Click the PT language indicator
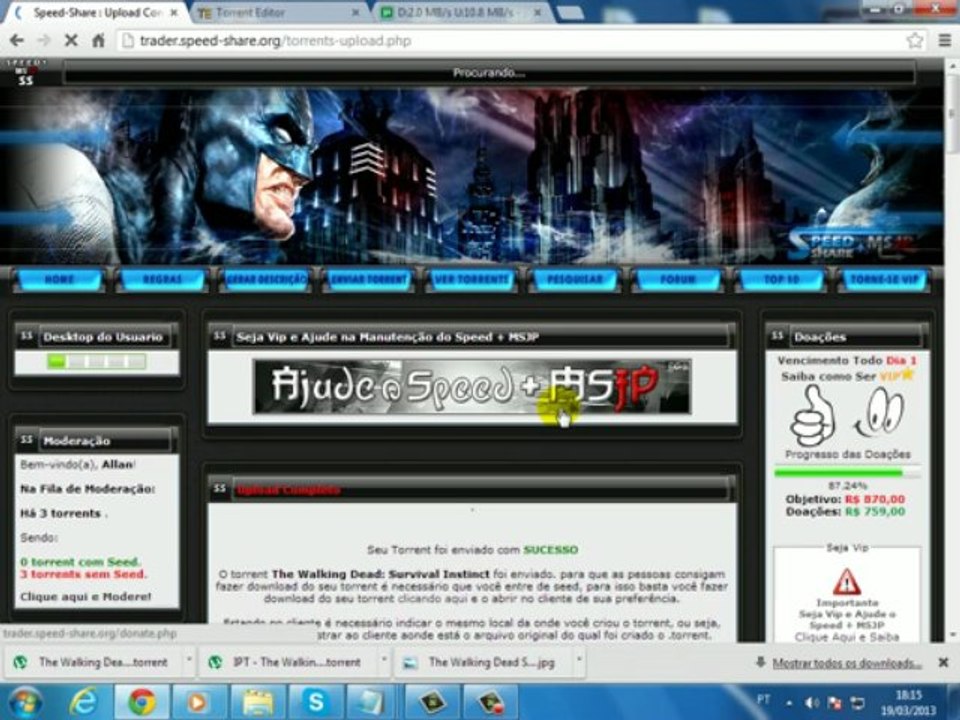Image resolution: width=960 pixels, height=720 pixels. point(763,699)
